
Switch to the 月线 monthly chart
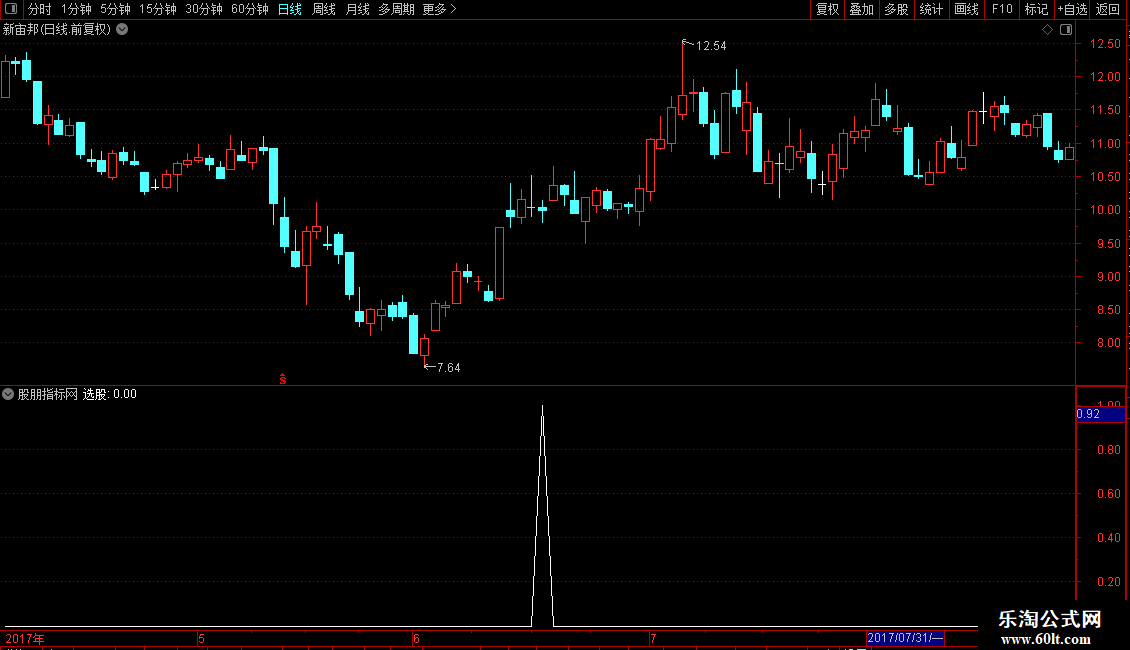click(357, 9)
